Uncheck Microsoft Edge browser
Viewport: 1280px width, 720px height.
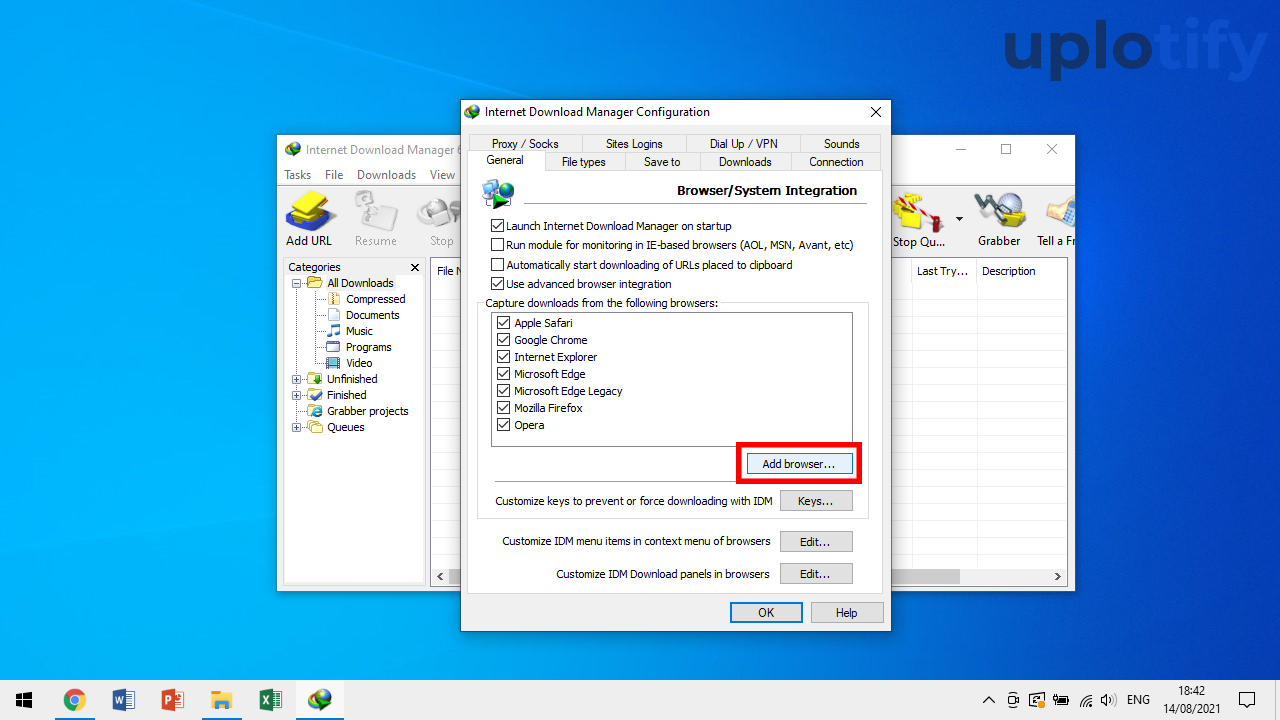click(x=504, y=374)
